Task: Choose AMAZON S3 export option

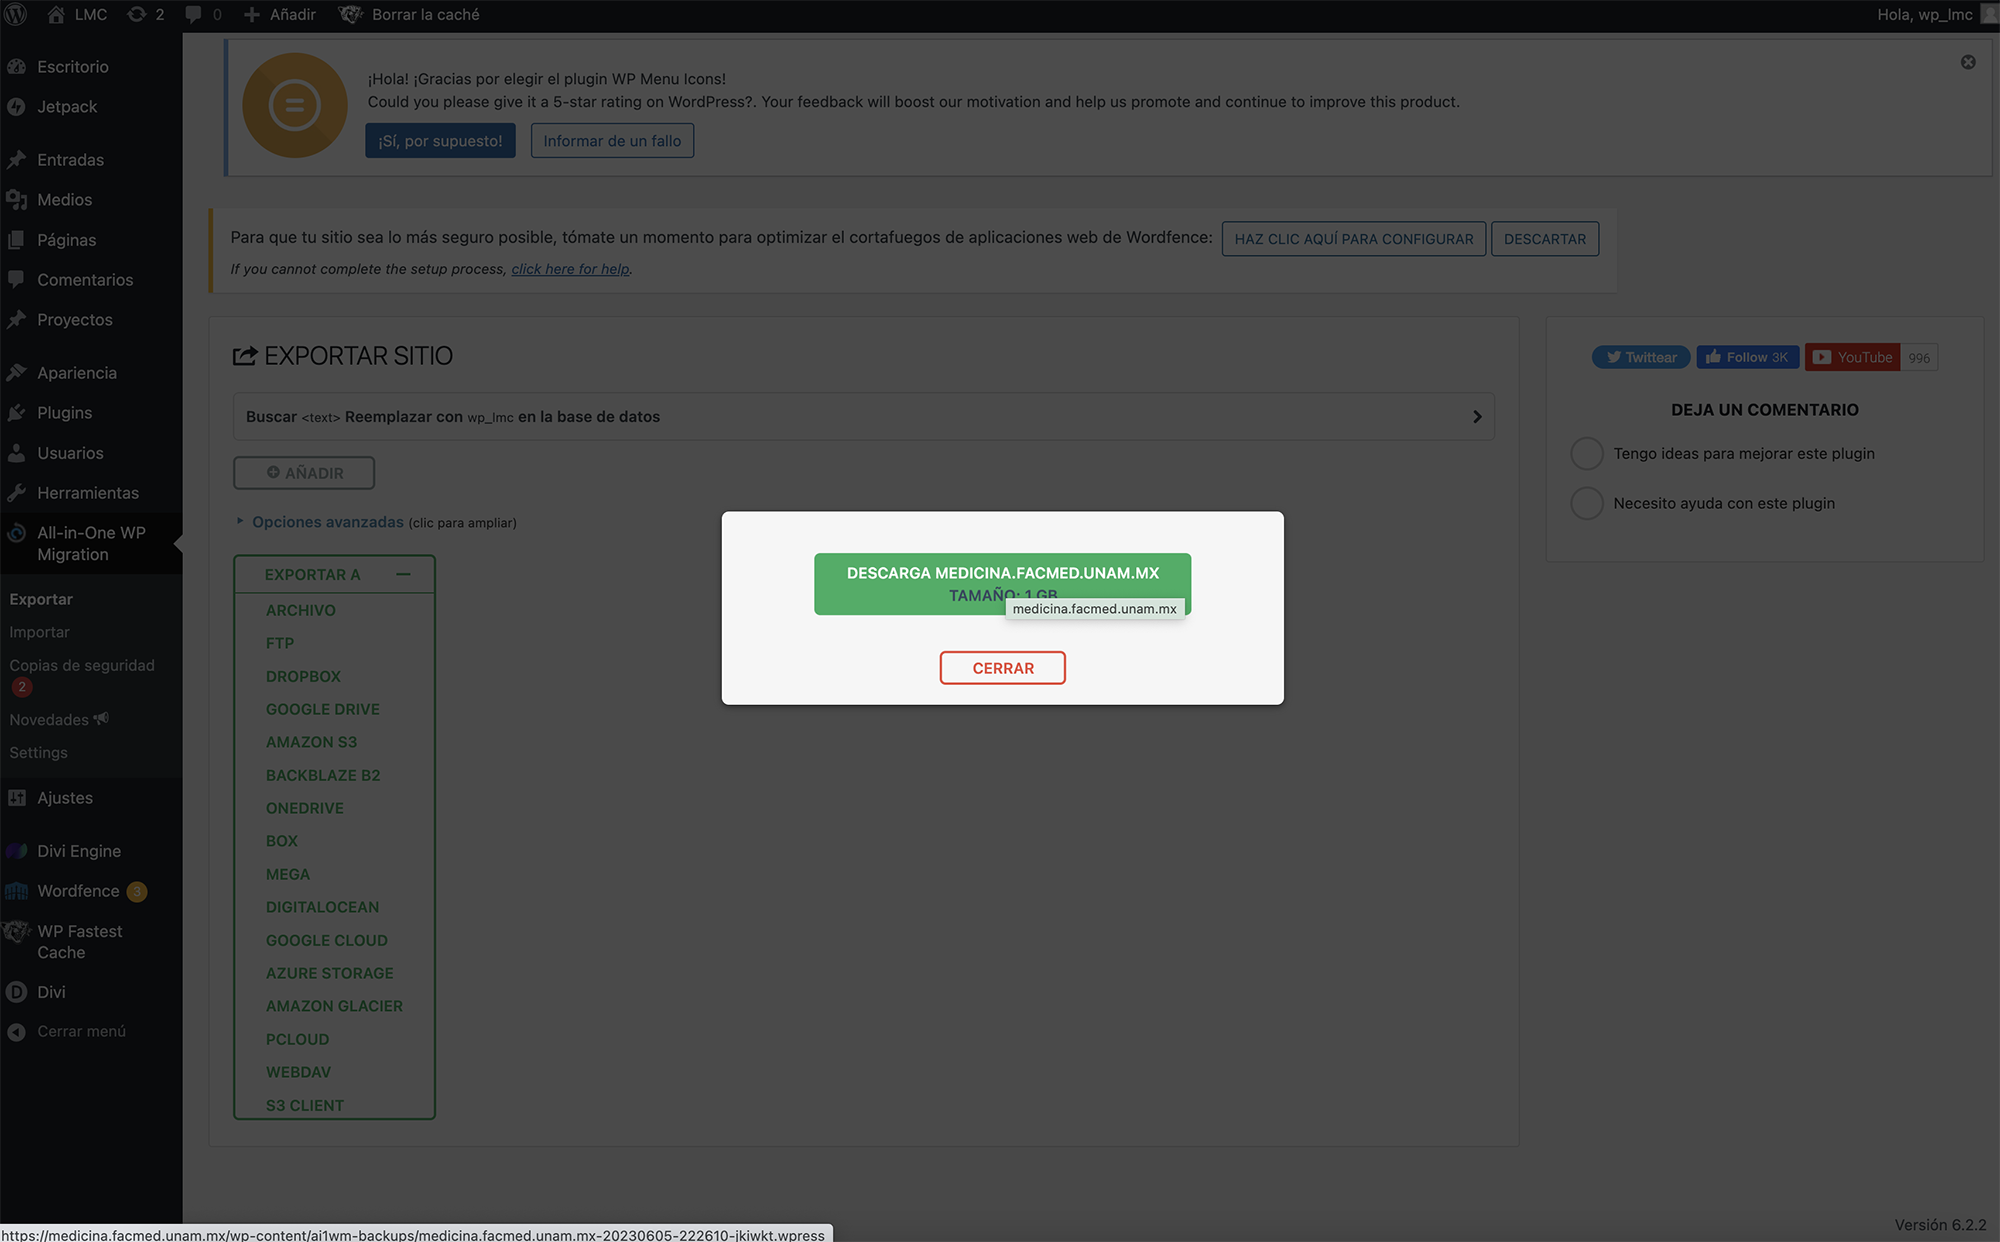Action: tap(311, 742)
